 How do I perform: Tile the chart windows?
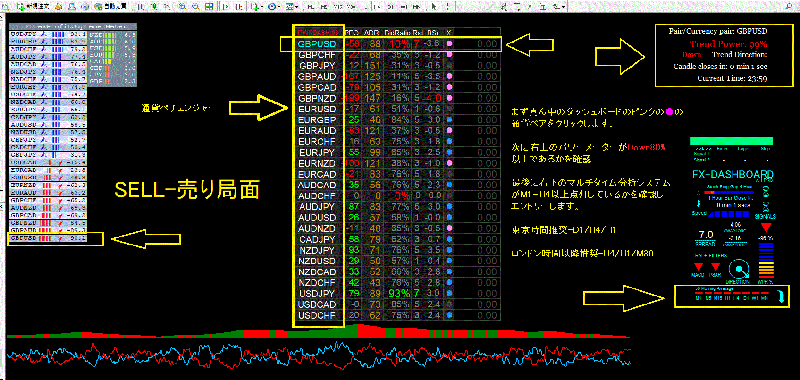click(x=209, y=7)
